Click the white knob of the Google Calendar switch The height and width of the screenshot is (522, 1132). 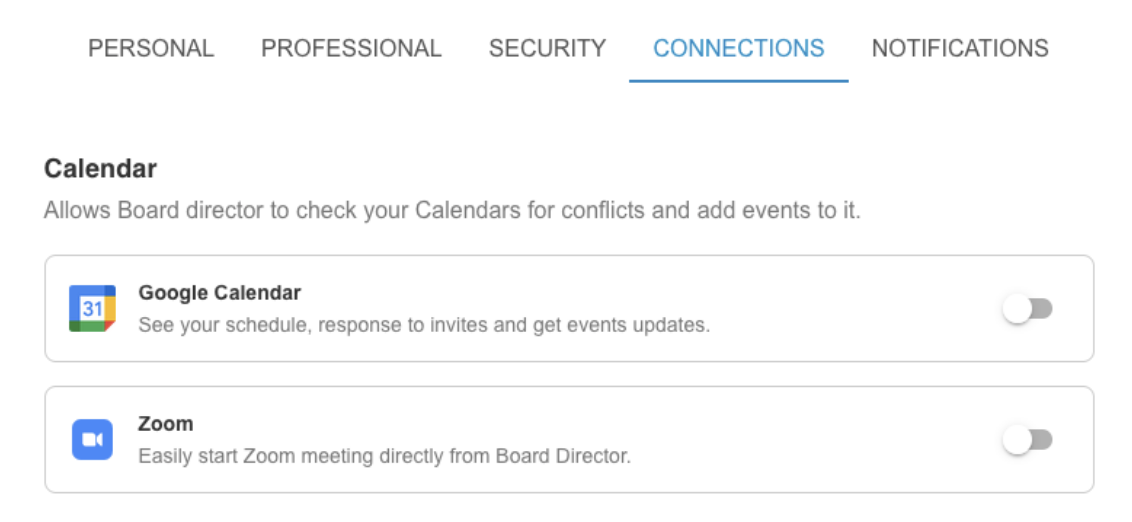point(1016,309)
